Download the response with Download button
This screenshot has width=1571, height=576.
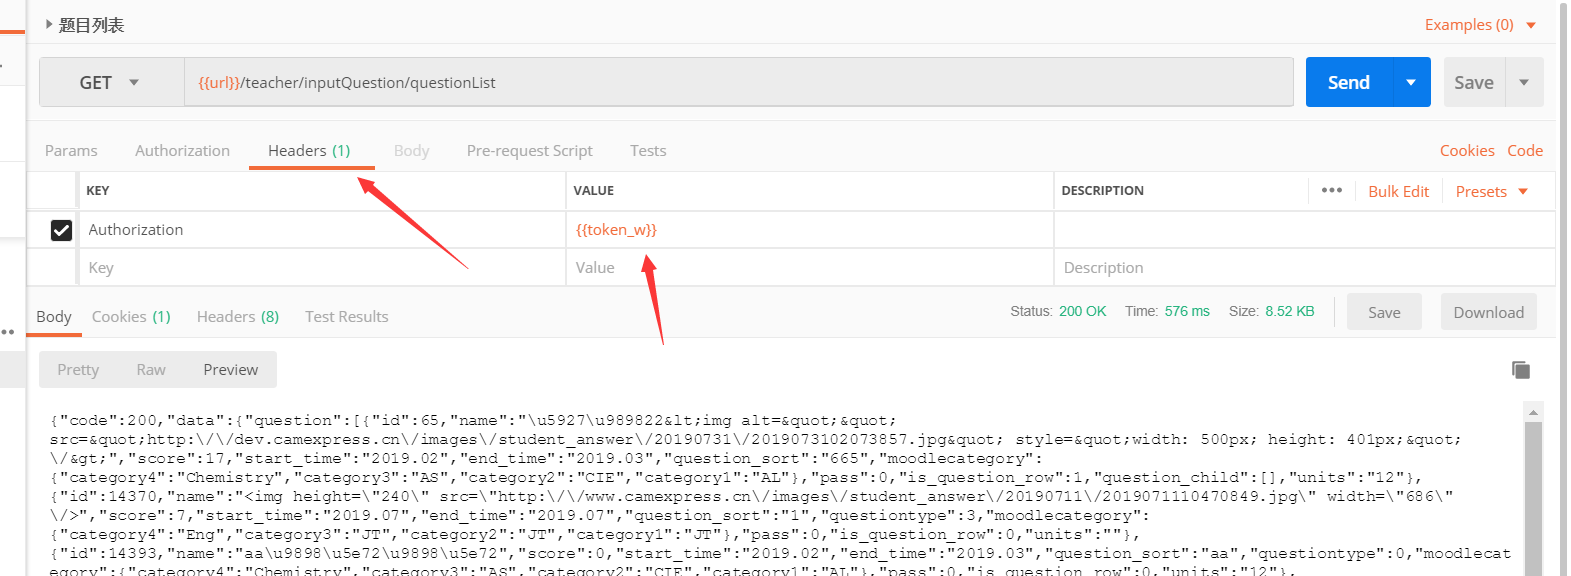click(1488, 313)
